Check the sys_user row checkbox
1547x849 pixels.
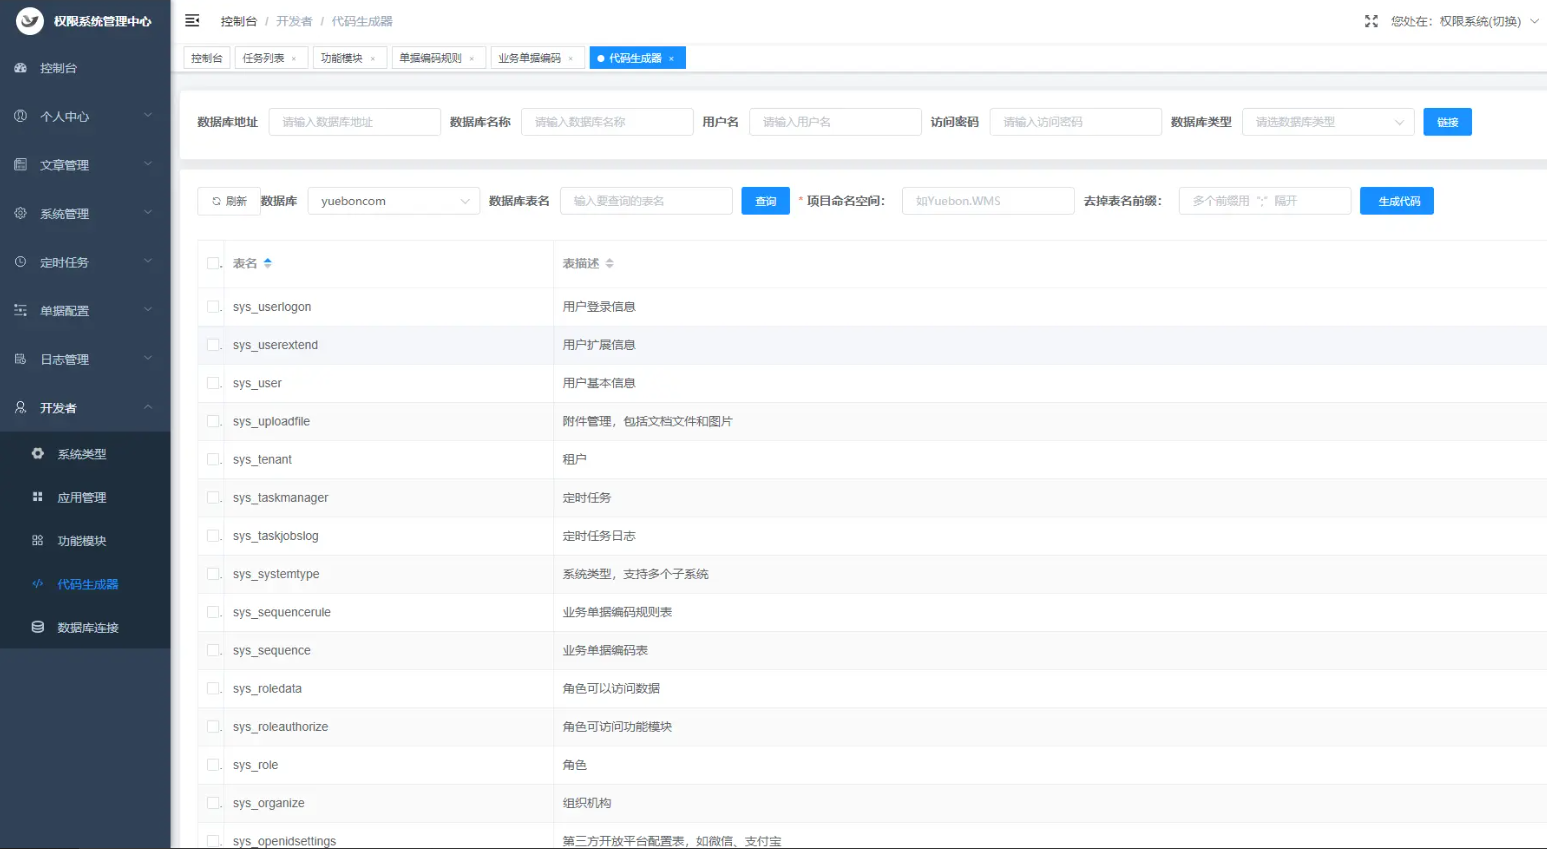[213, 383]
